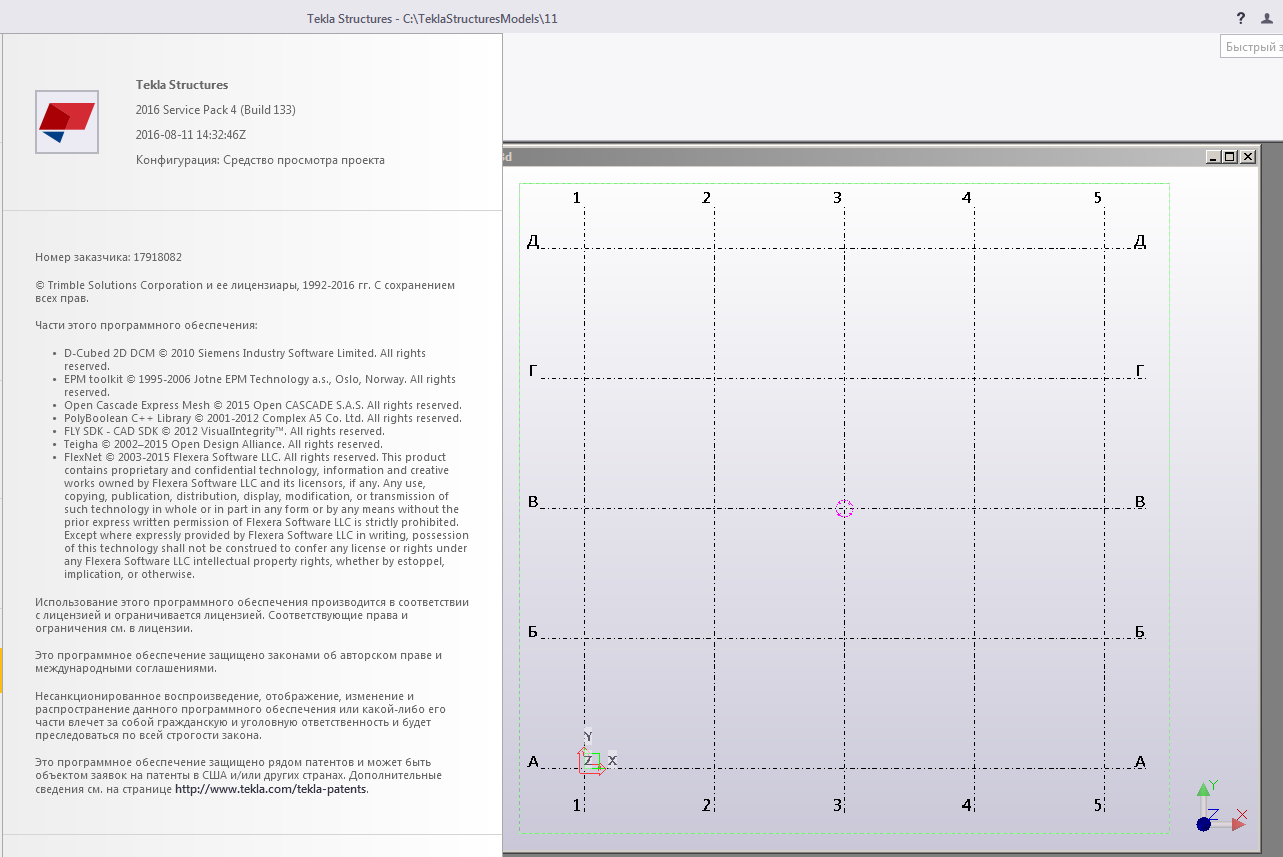1283x857 pixels.
Task: Select grid label 4 at bottom of view
Action: [x=967, y=805]
